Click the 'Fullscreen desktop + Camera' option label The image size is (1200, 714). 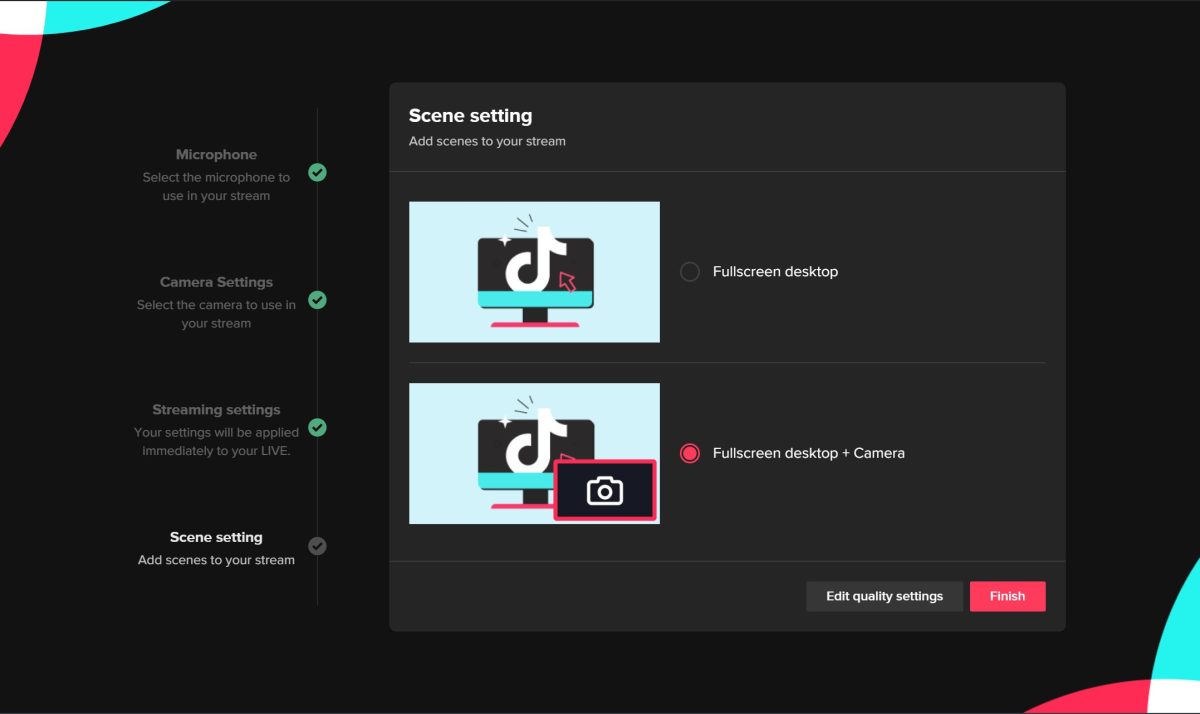click(x=808, y=453)
